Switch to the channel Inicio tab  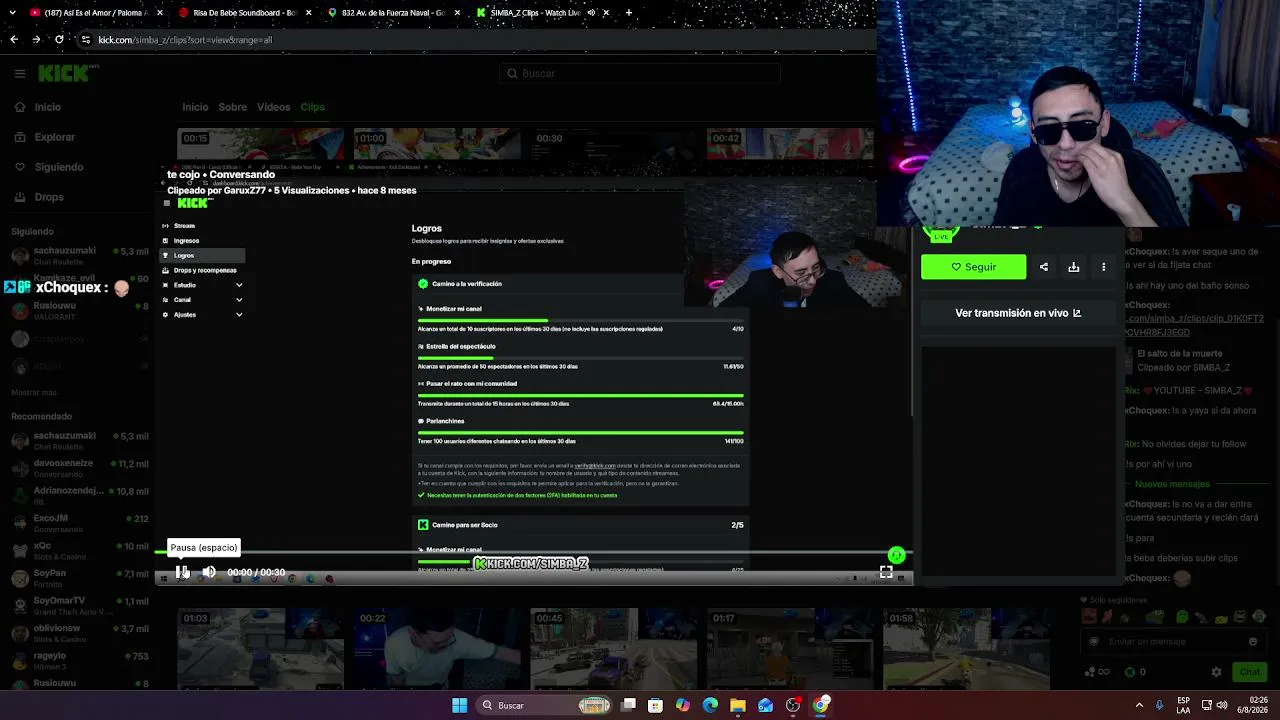point(195,107)
